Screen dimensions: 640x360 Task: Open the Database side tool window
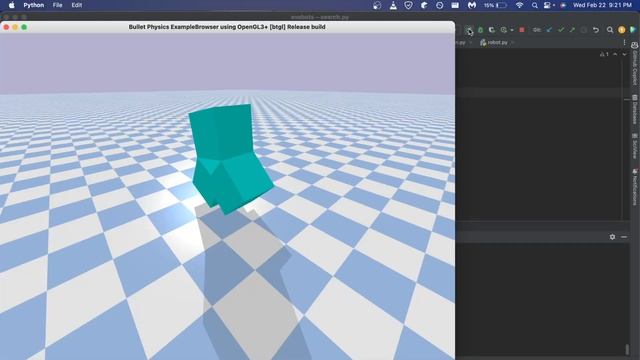point(635,109)
